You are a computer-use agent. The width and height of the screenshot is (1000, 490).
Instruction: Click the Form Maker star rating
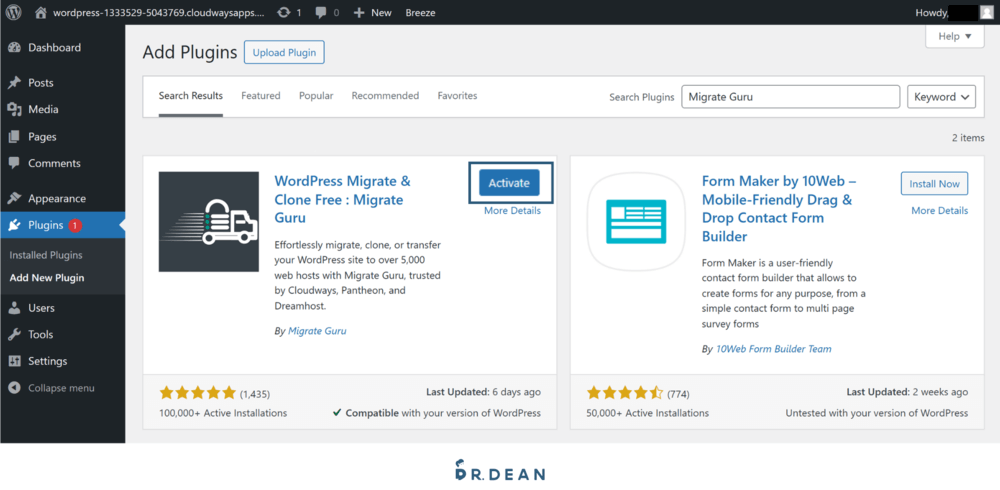[625, 393]
